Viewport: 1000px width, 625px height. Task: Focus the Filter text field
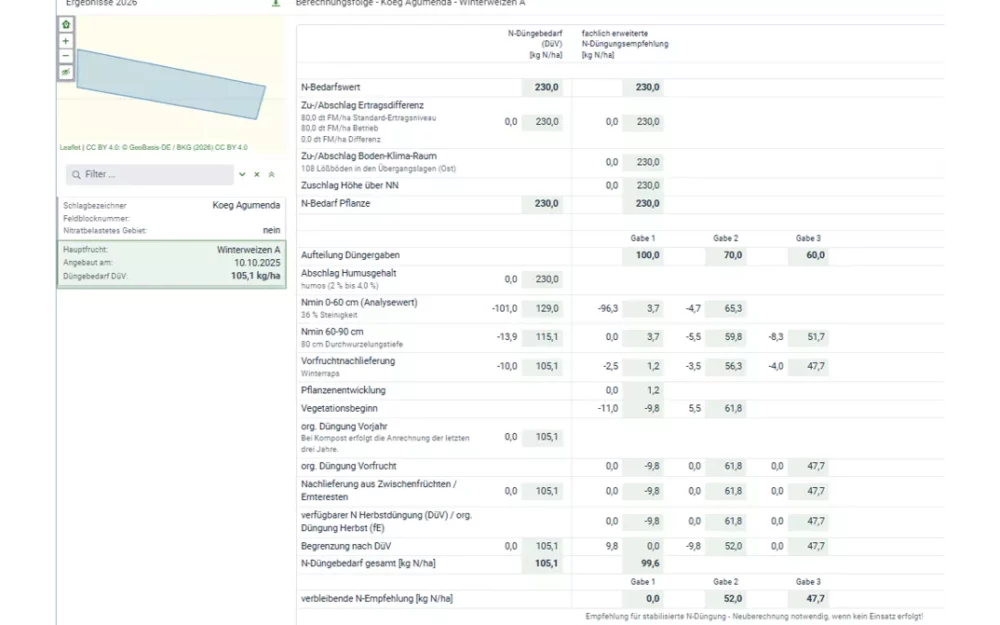155,174
